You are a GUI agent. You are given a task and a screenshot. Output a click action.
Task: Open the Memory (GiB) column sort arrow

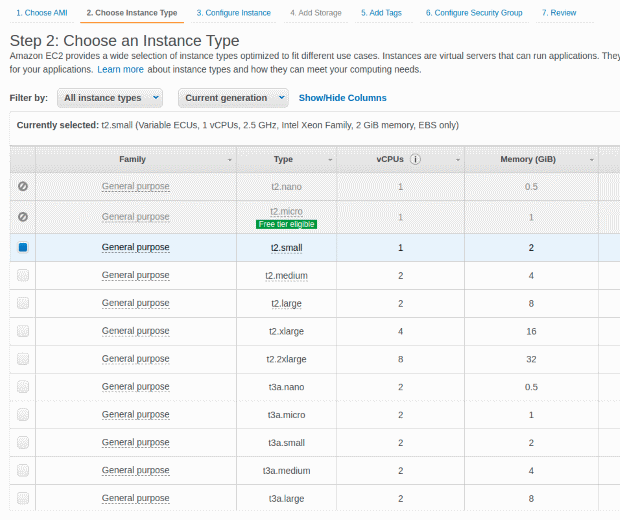tap(592, 160)
